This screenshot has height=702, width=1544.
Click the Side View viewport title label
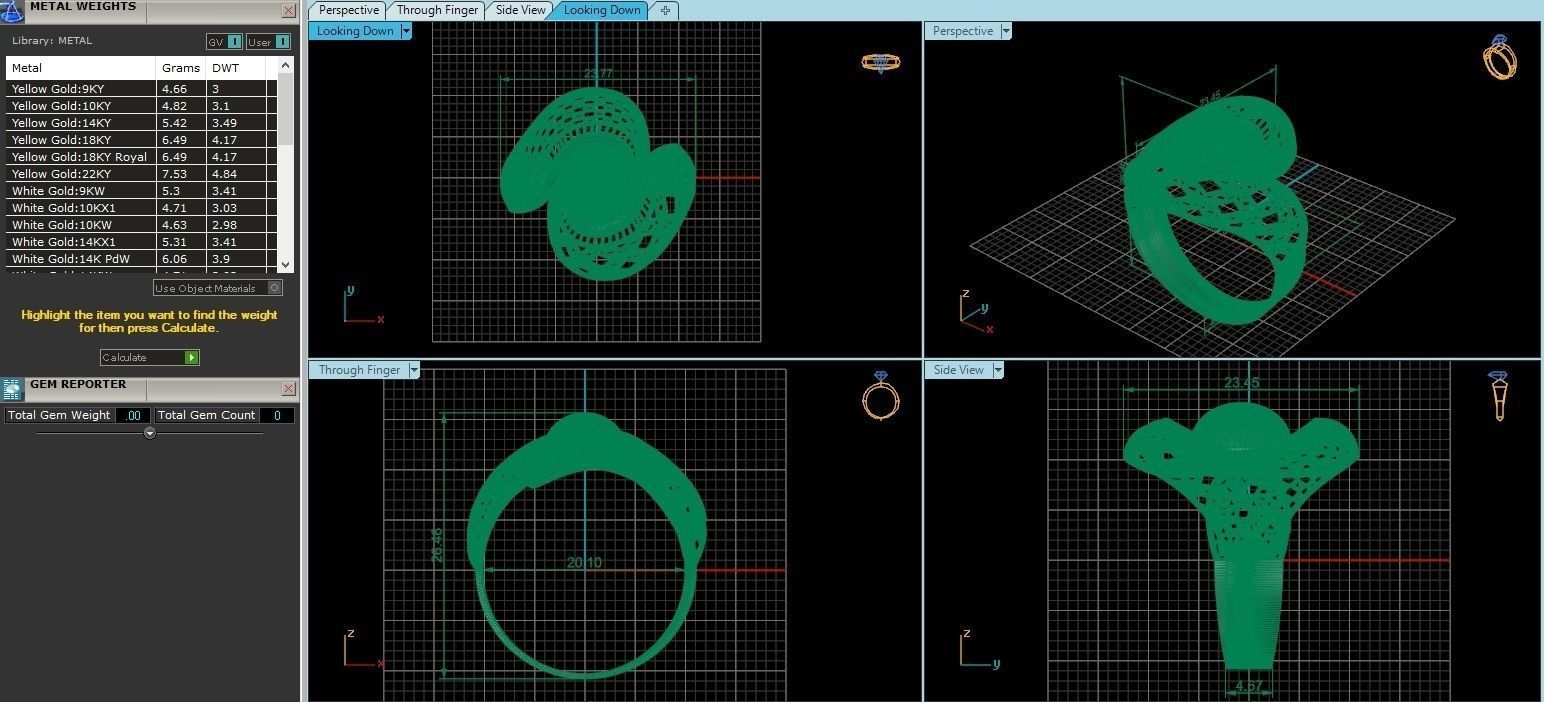958,370
